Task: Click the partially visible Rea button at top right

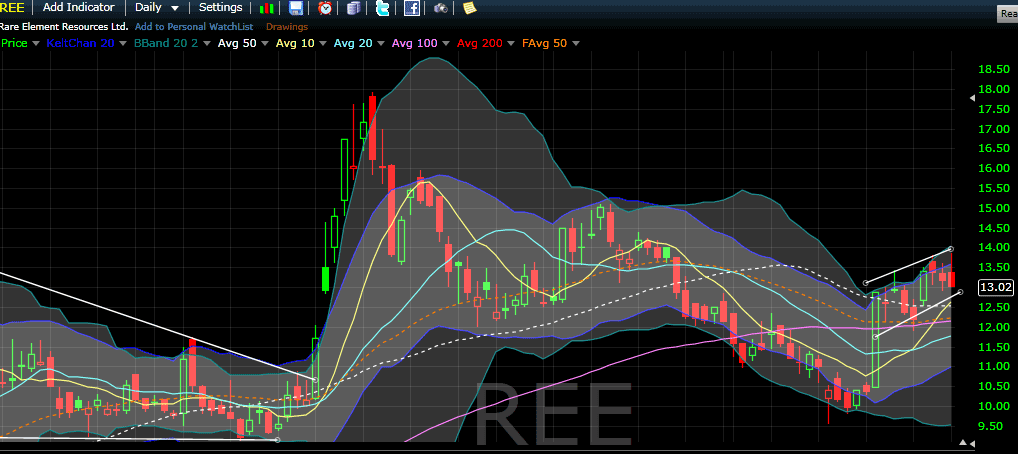Action: coord(1007,14)
